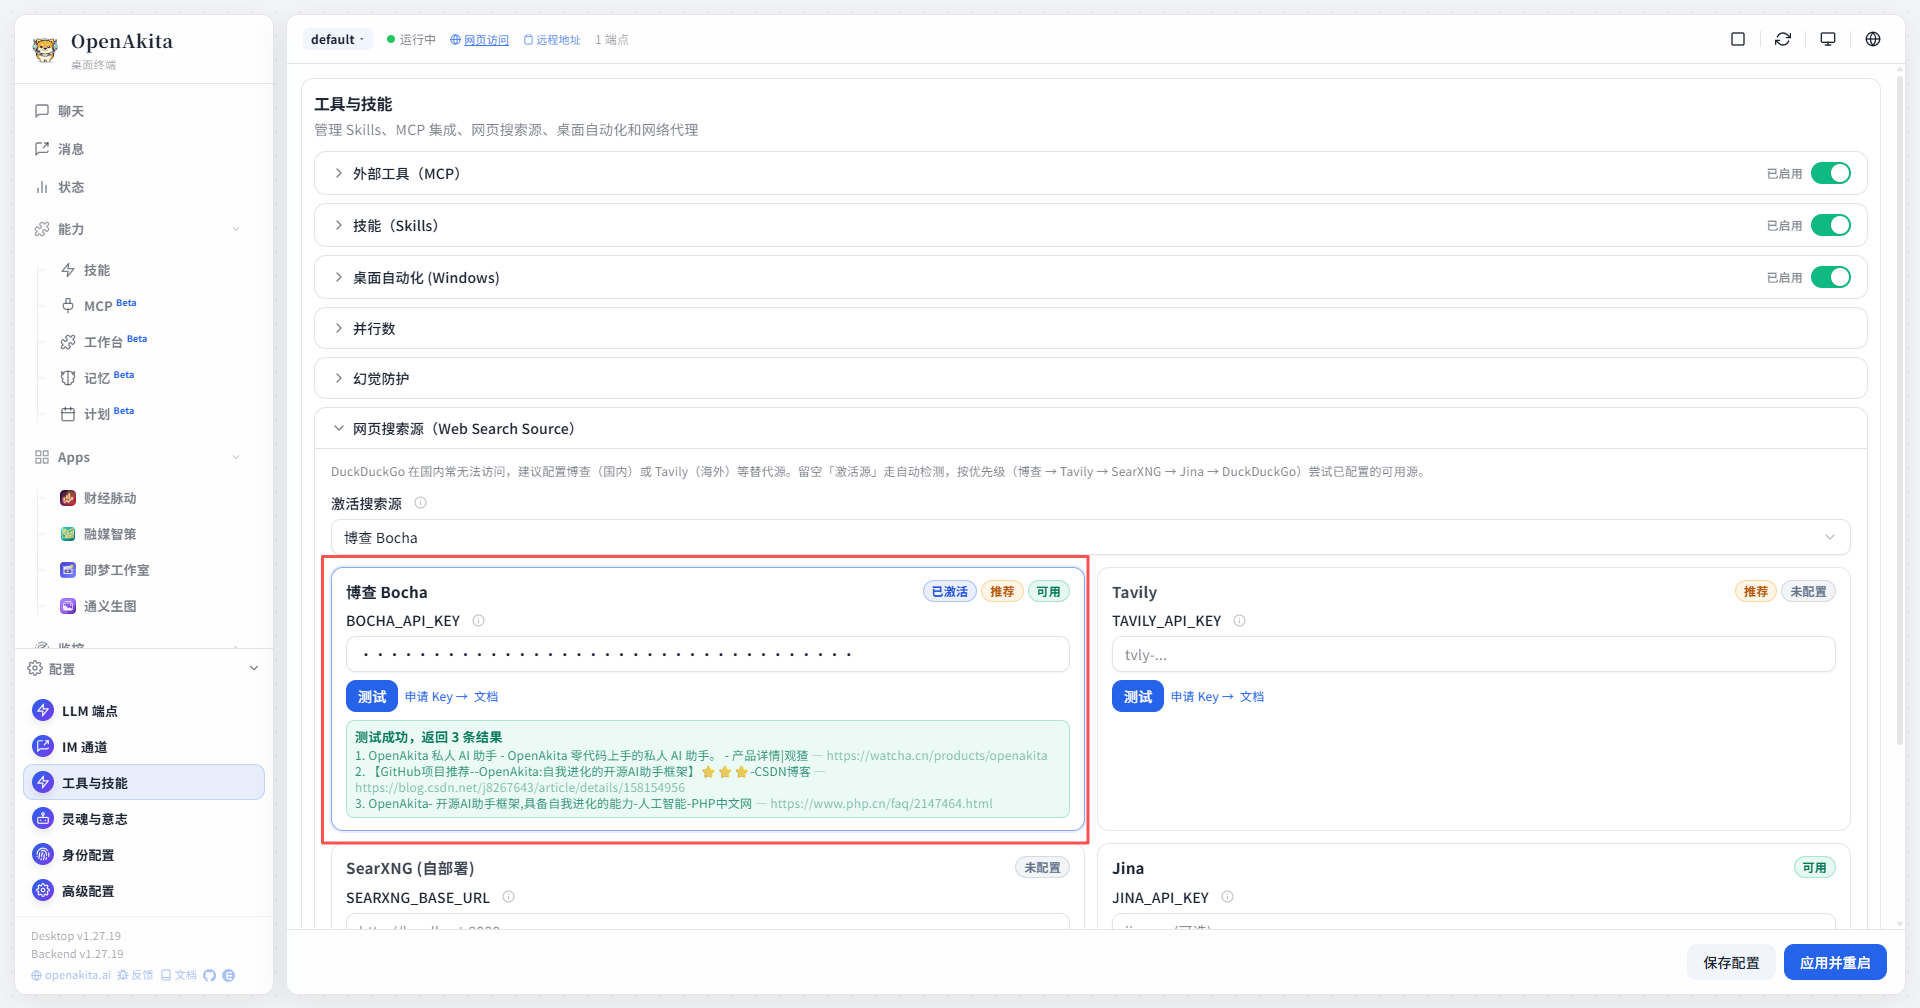This screenshot has width=1920, height=1008.
Task: Click the square window icon in top bar
Action: pyautogui.click(x=1738, y=39)
